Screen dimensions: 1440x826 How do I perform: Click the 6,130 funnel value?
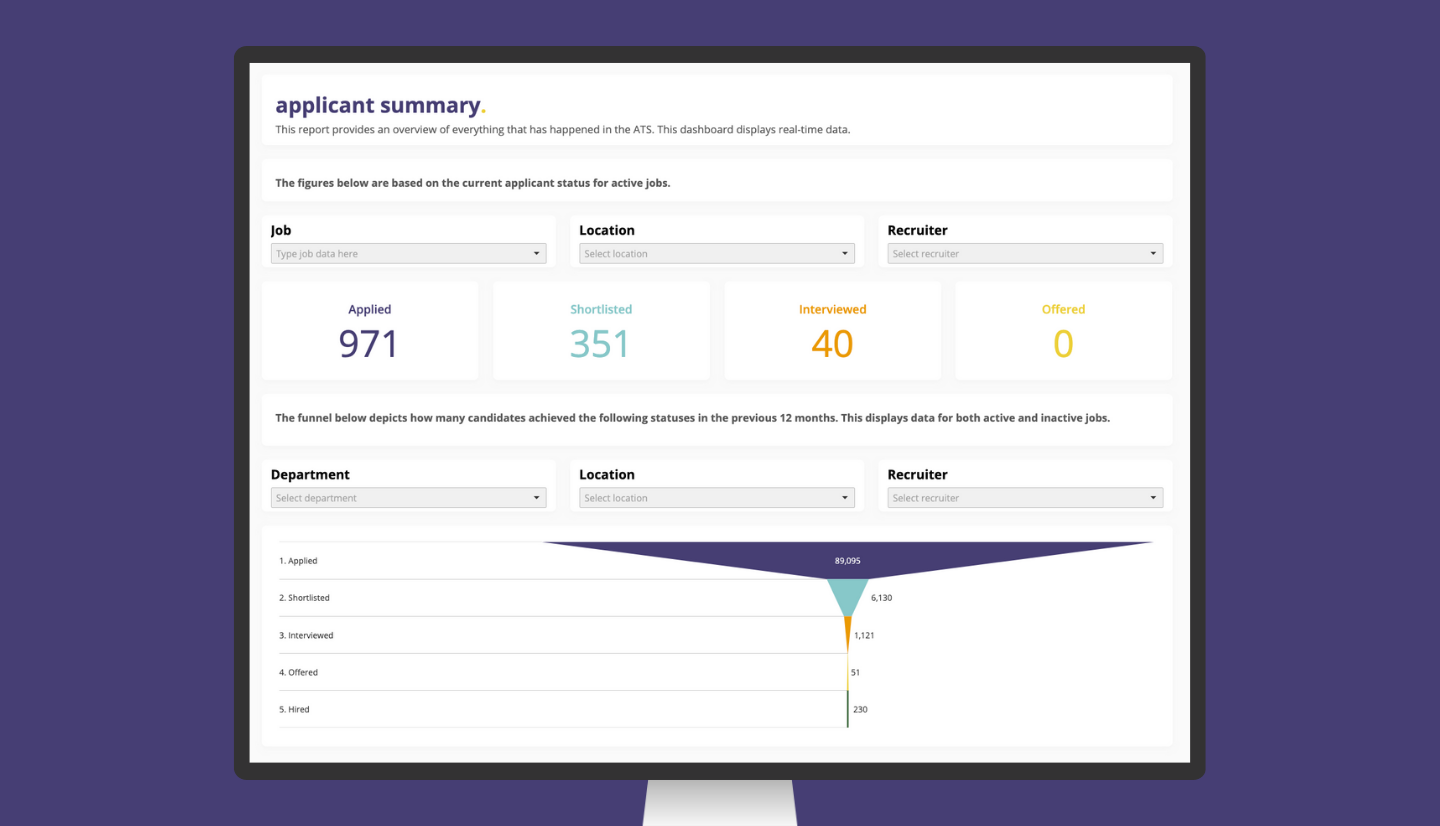click(x=880, y=598)
